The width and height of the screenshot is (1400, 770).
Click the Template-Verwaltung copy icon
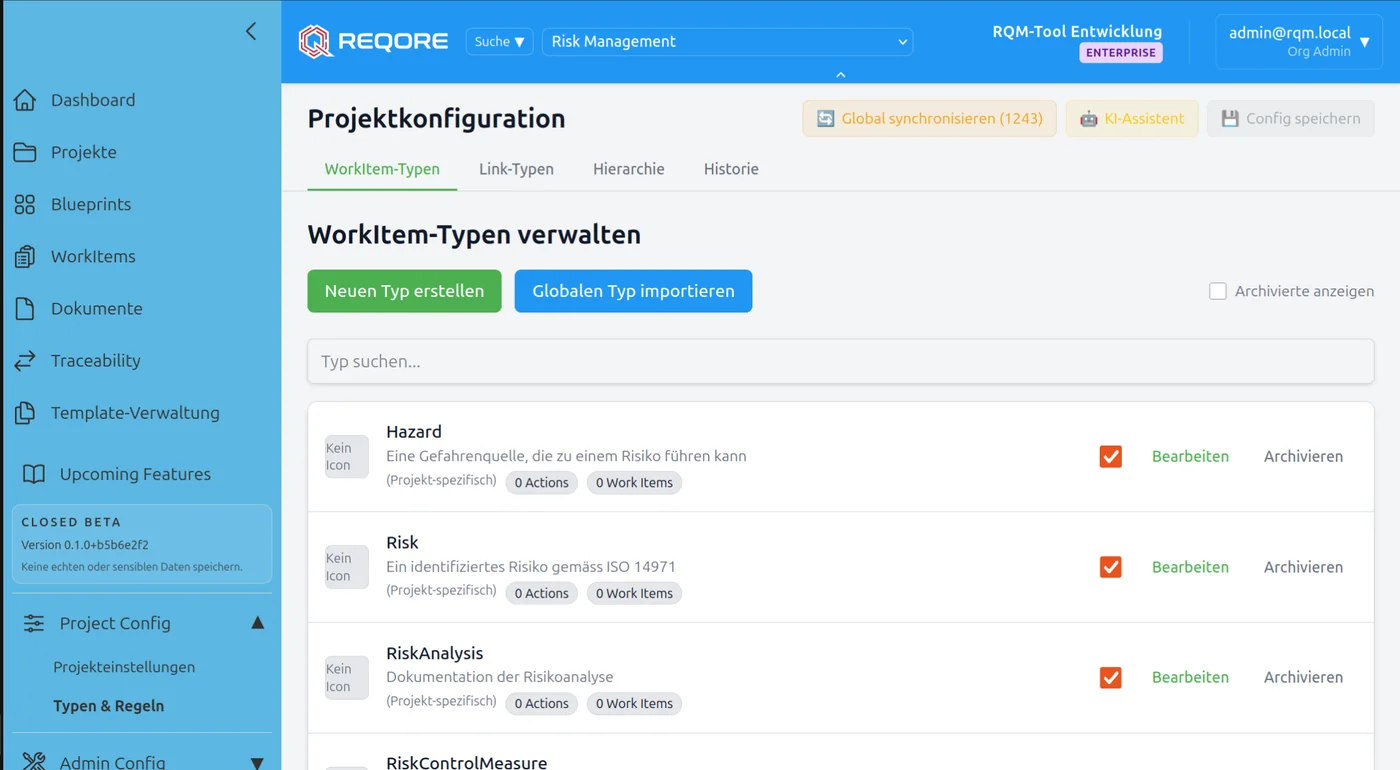(x=25, y=412)
